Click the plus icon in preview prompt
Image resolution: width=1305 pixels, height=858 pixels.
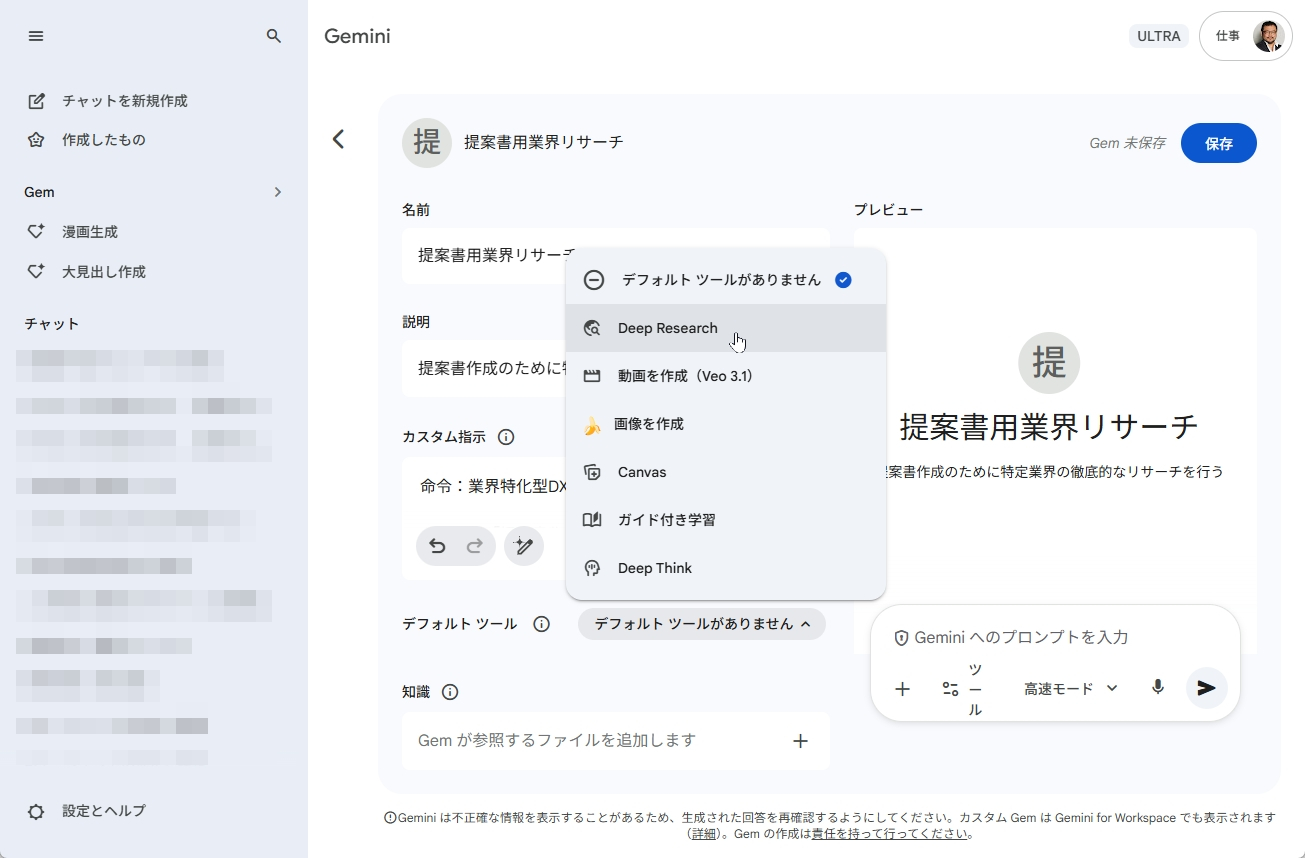click(x=902, y=689)
